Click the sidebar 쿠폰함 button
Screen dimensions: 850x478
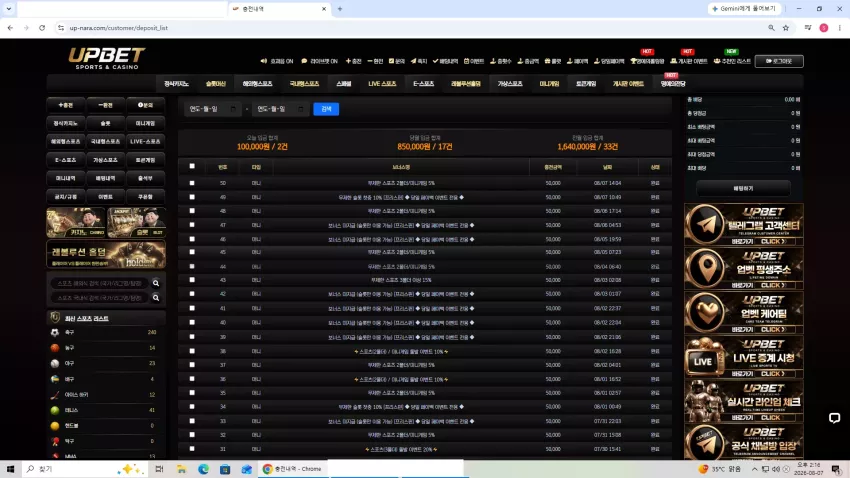(x=145, y=197)
